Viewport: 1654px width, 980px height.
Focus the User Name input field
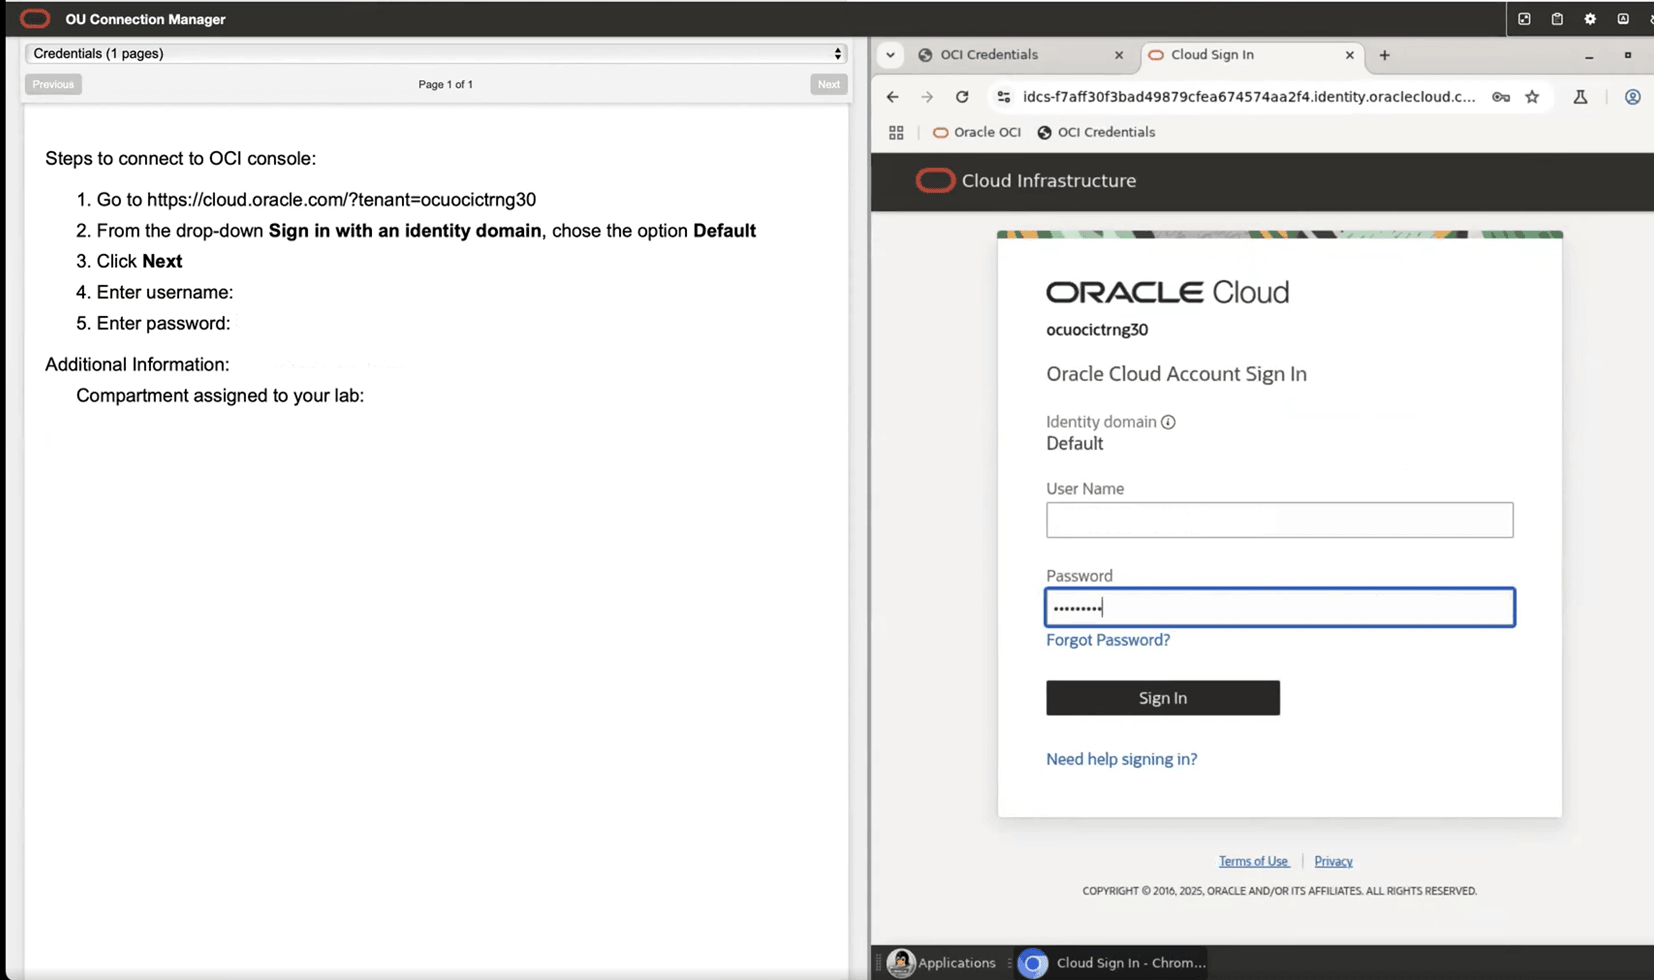coord(1279,520)
